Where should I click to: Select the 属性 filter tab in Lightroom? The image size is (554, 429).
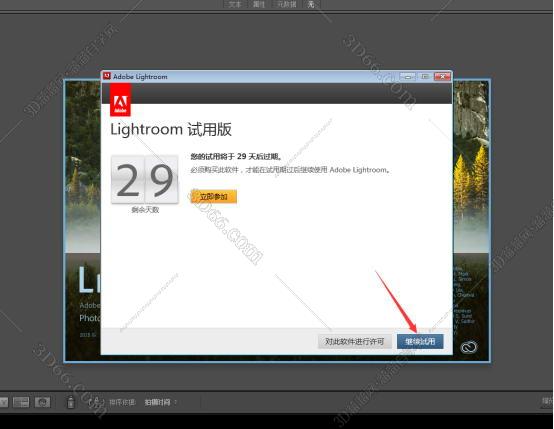pos(259,4)
